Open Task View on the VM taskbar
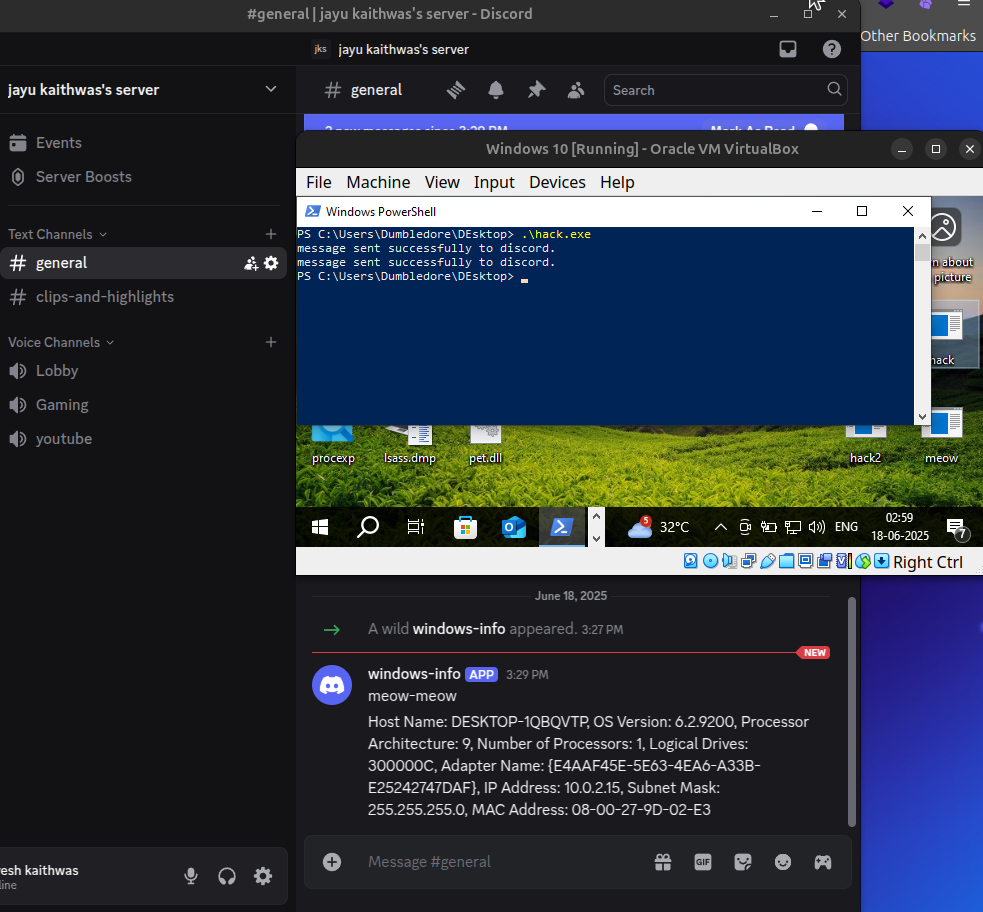 coord(416,527)
